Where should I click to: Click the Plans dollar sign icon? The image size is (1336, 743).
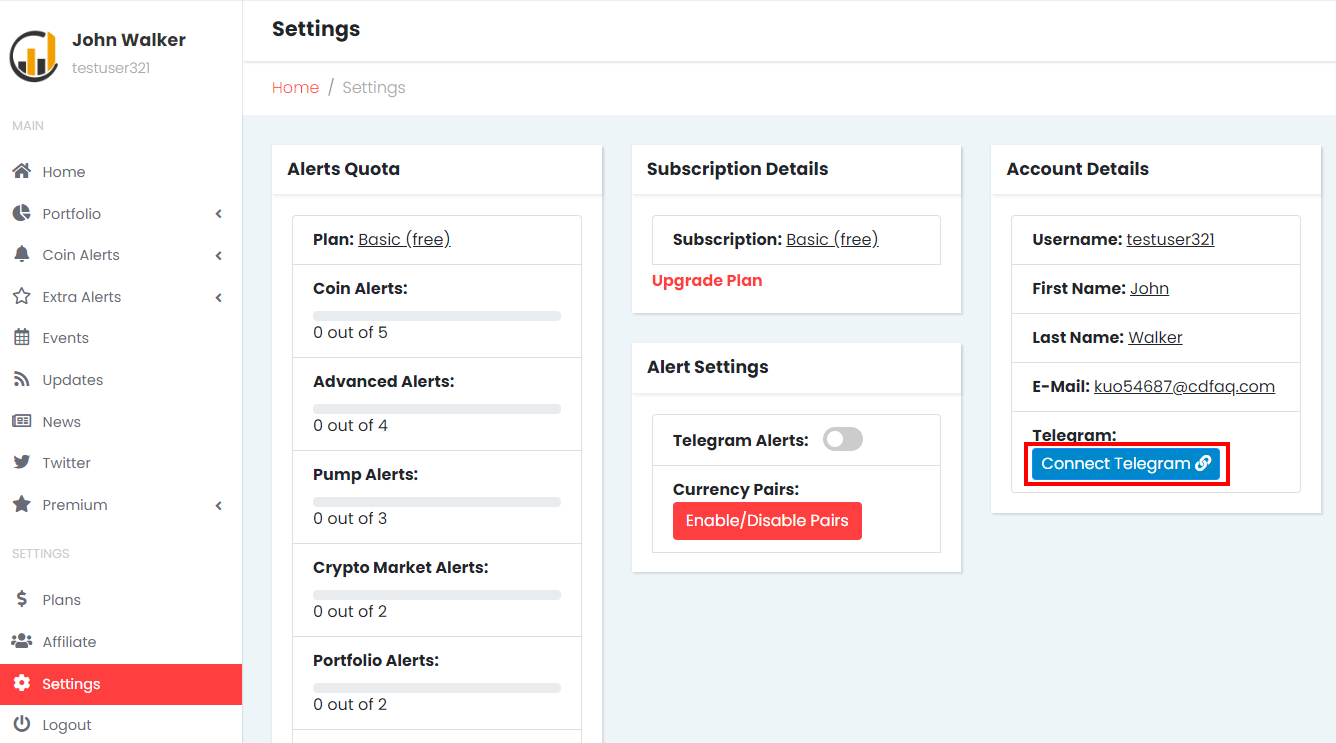point(21,599)
